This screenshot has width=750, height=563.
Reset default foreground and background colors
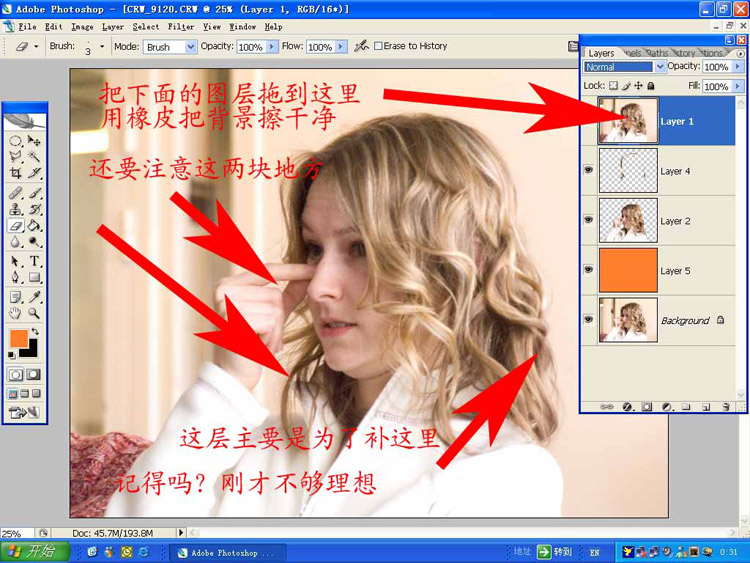pyautogui.click(x=11, y=355)
